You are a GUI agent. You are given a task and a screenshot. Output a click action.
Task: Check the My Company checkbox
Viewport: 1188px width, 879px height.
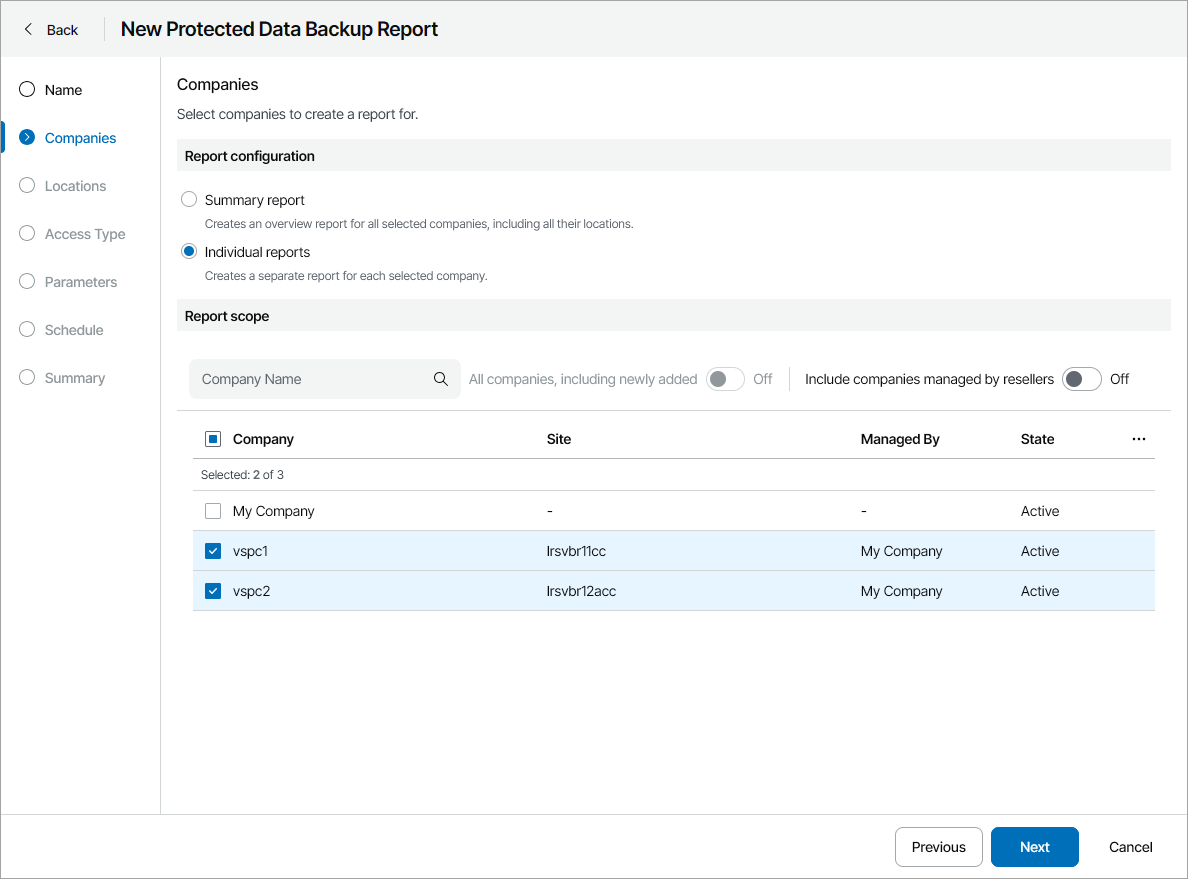213,511
